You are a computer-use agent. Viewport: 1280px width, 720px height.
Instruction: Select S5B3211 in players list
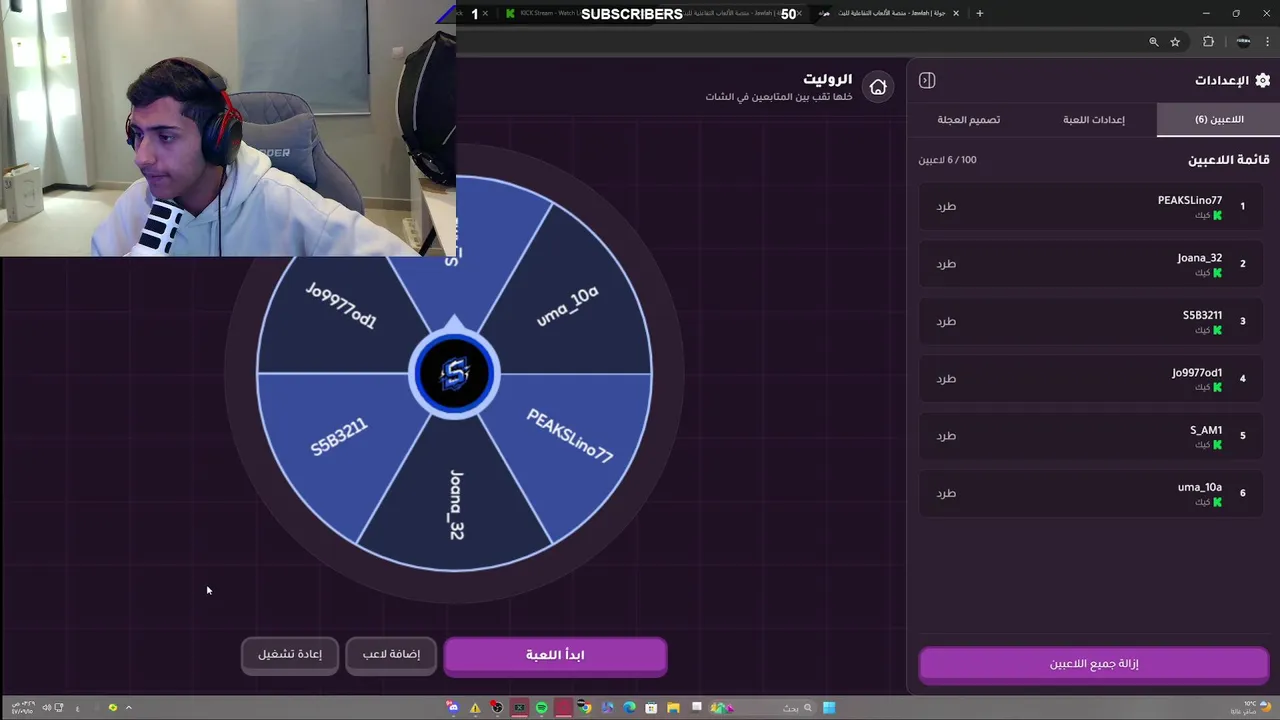point(1093,321)
